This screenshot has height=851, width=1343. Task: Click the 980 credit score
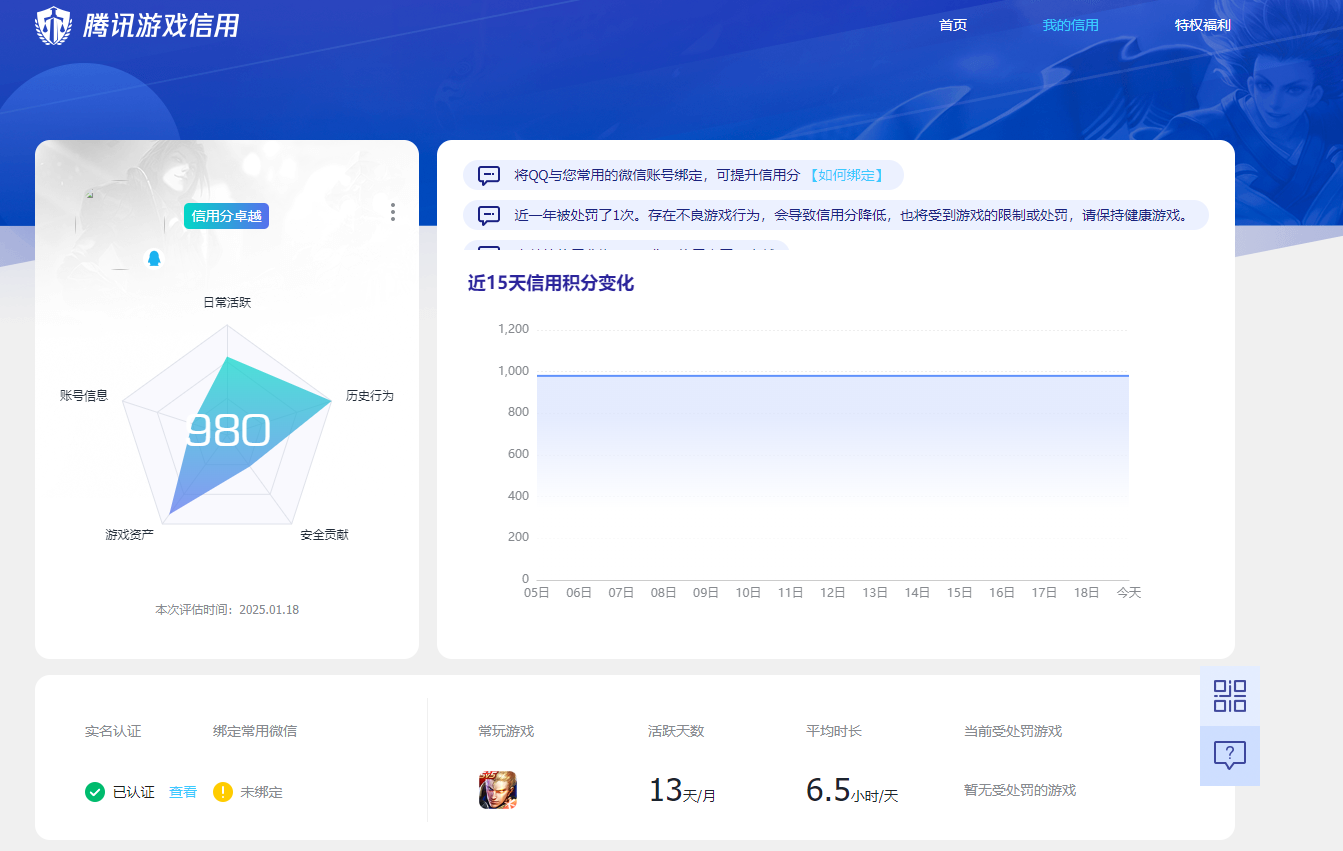click(229, 431)
